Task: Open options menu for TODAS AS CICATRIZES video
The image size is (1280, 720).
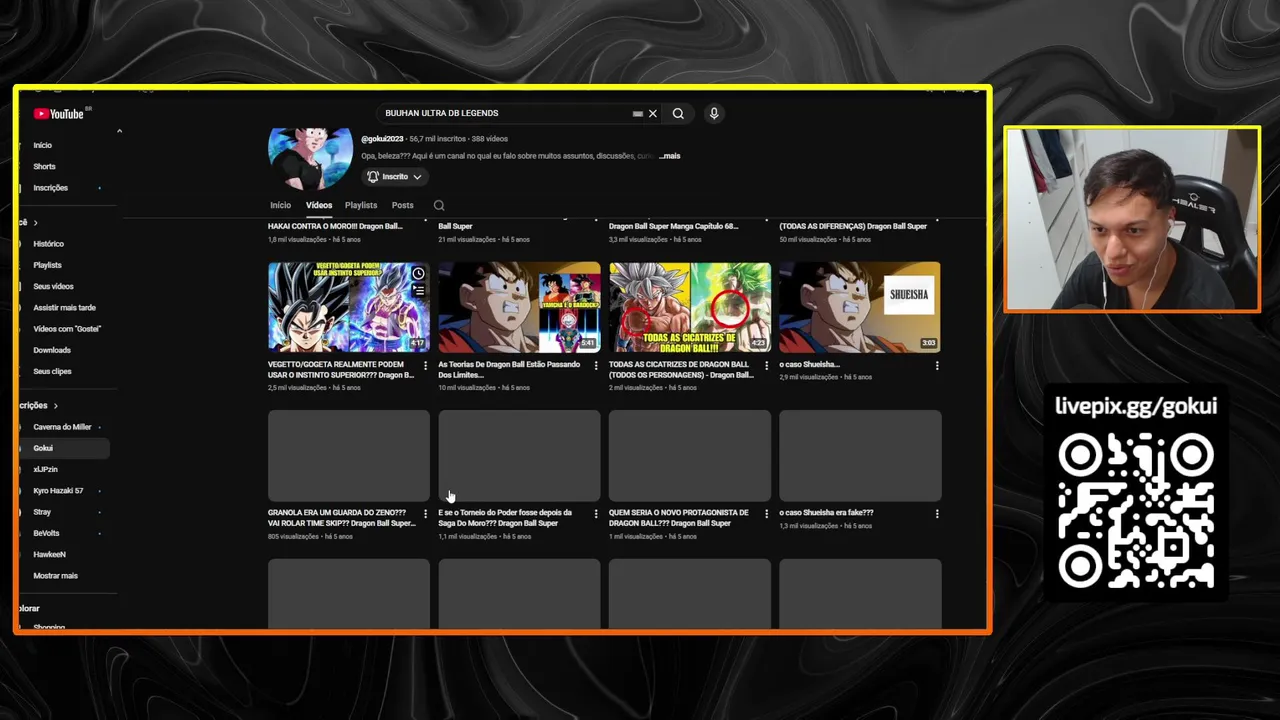Action: [767, 366]
